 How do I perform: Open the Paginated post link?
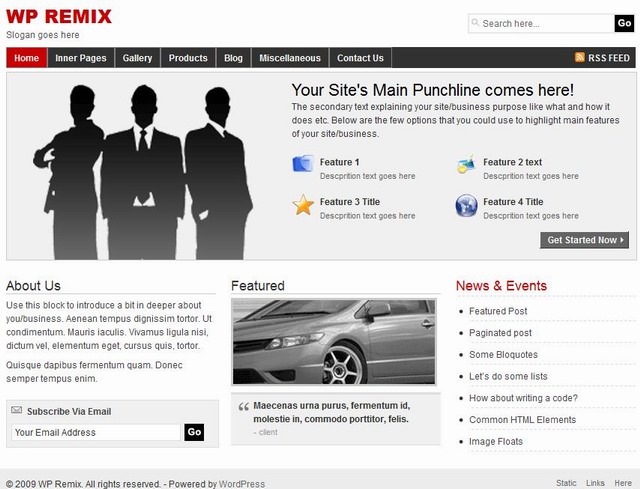[500, 333]
